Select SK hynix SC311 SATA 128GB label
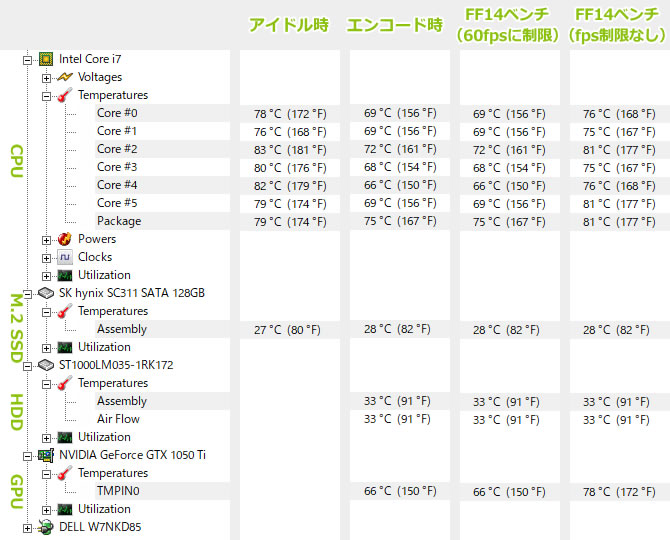 (x=132, y=293)
